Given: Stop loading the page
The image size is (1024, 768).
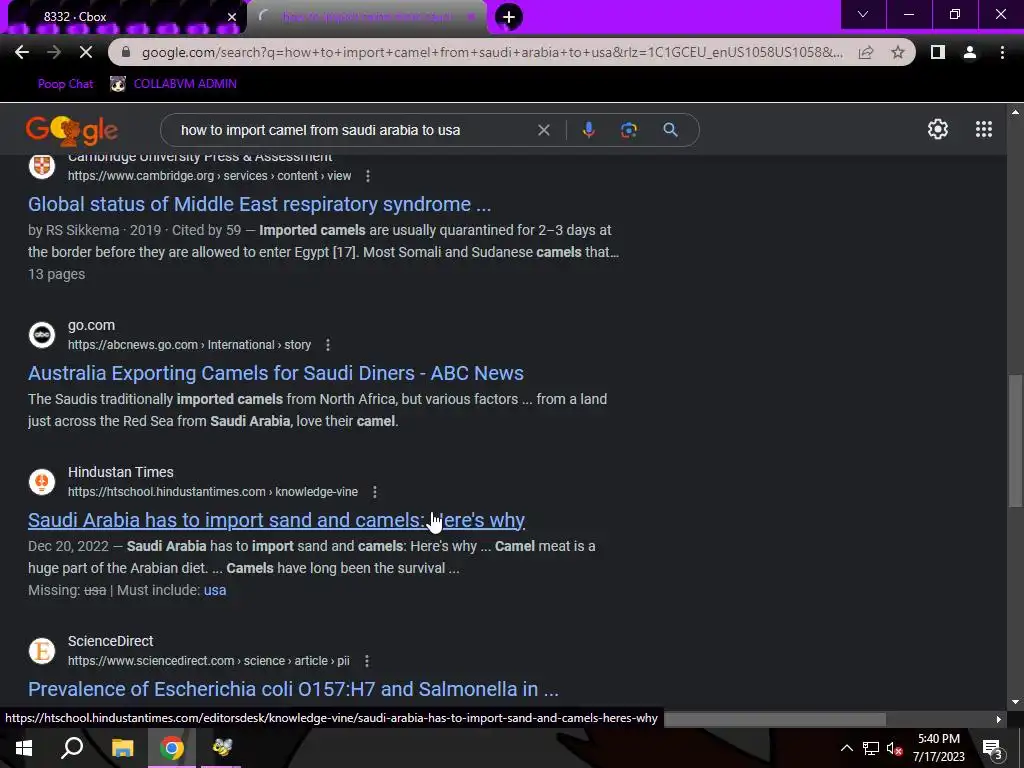Looking at the screenshot, I should click(86, 52).
